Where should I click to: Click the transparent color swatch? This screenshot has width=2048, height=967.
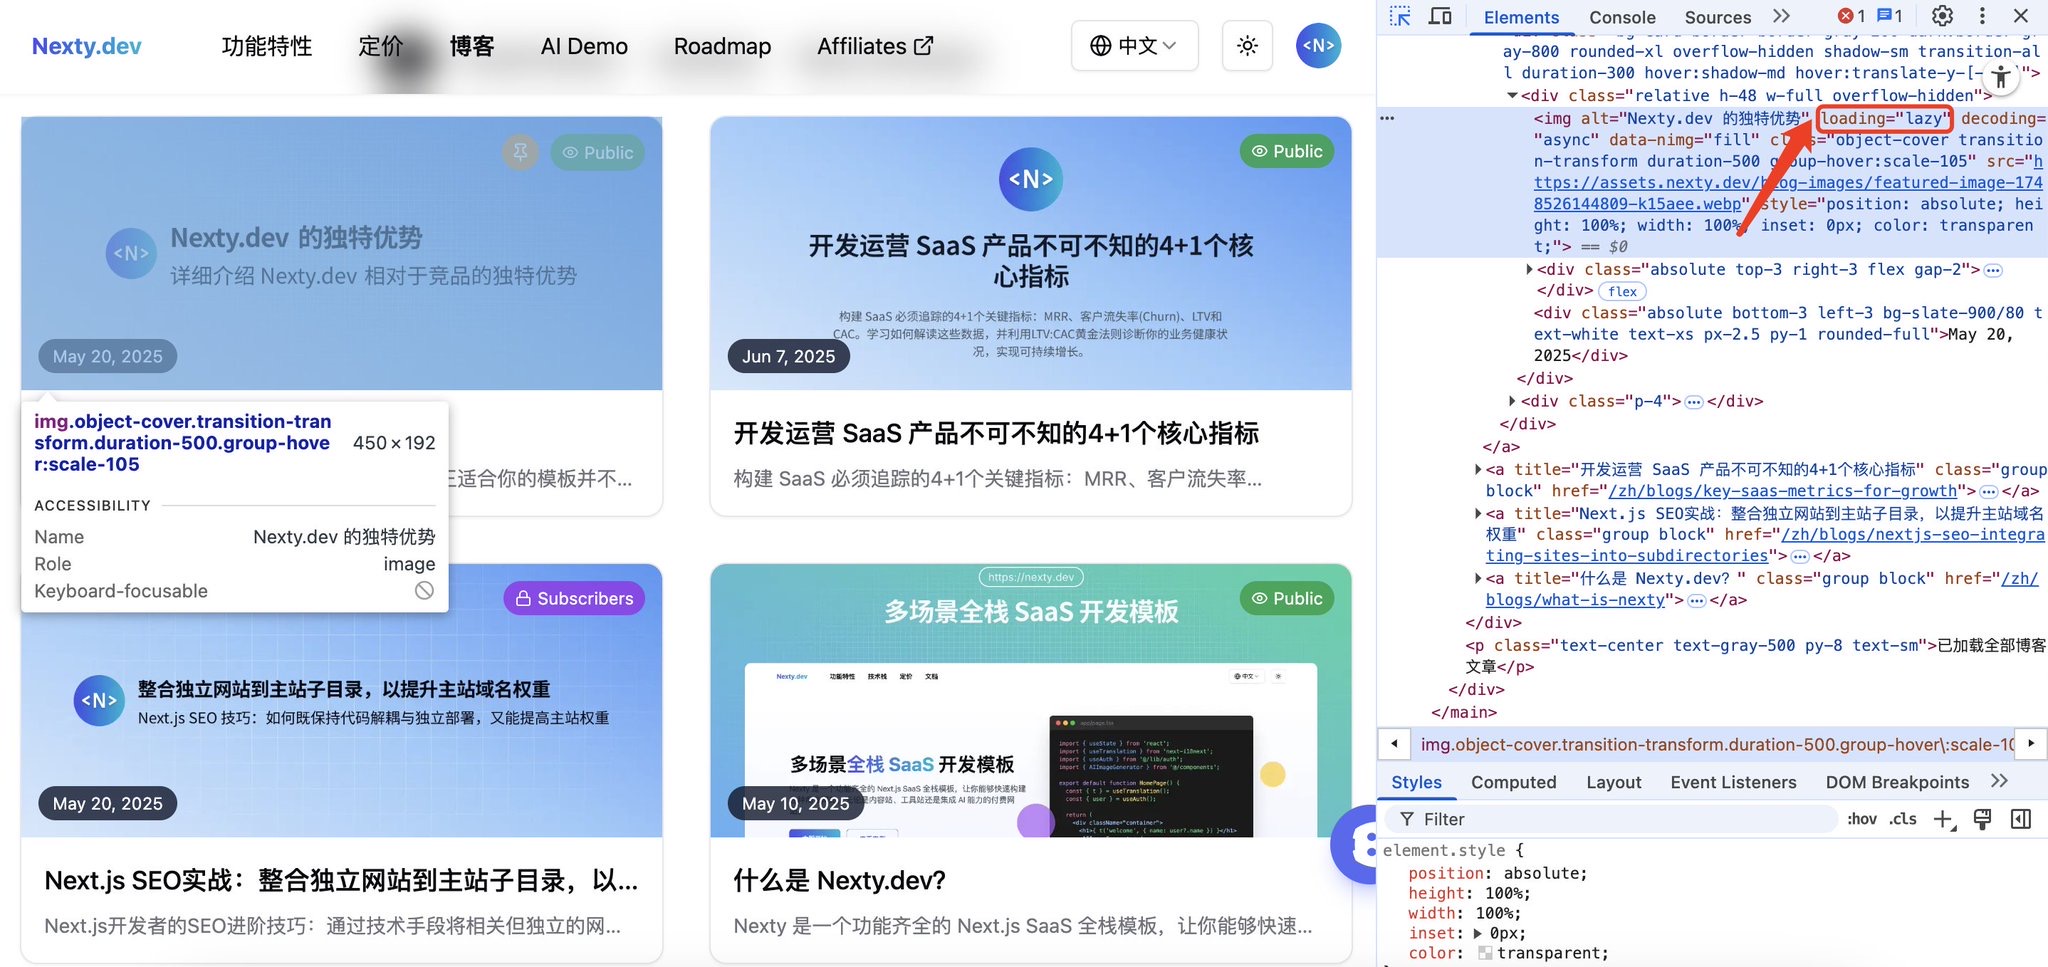pyautogui.click(x=1485, y=953)
